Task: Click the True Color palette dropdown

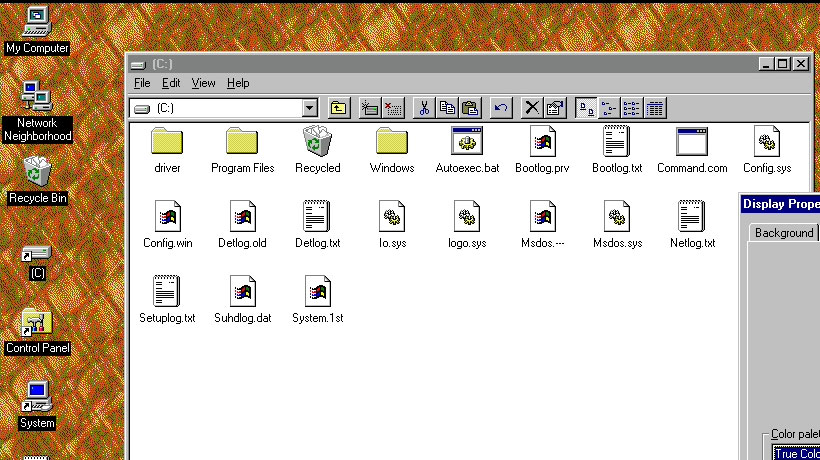Action: point(796,453)
